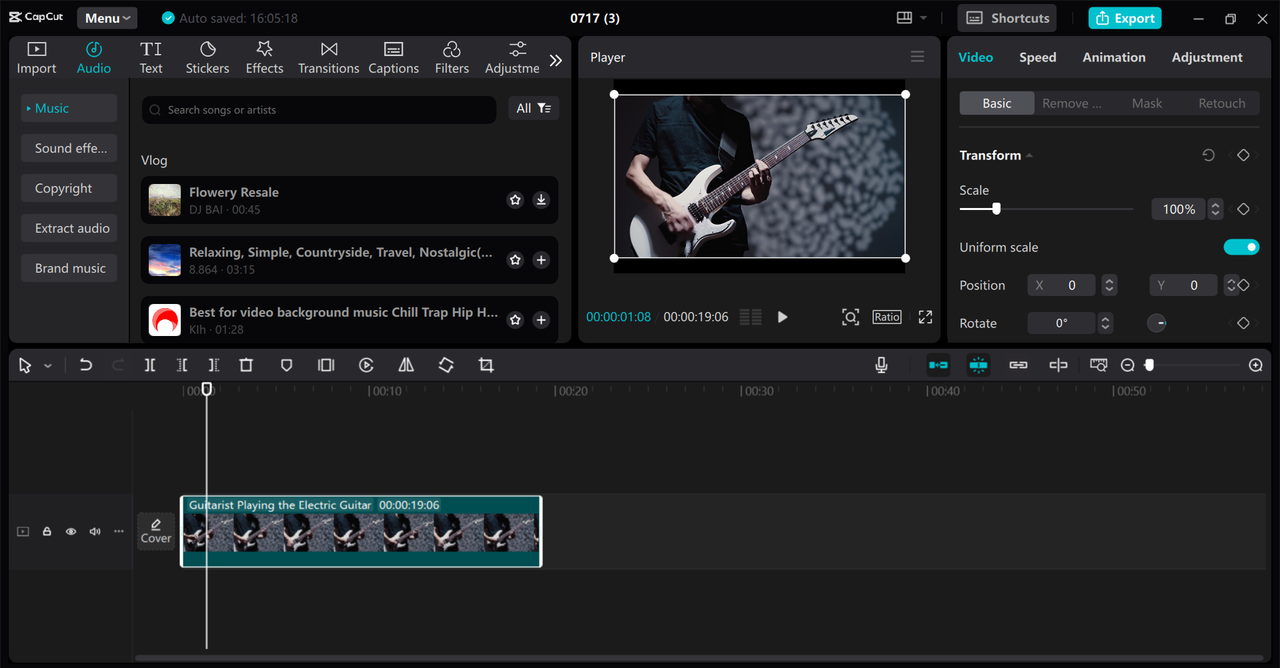Open the Transitions tab
1280x668 pixels.
coord(328,58)
